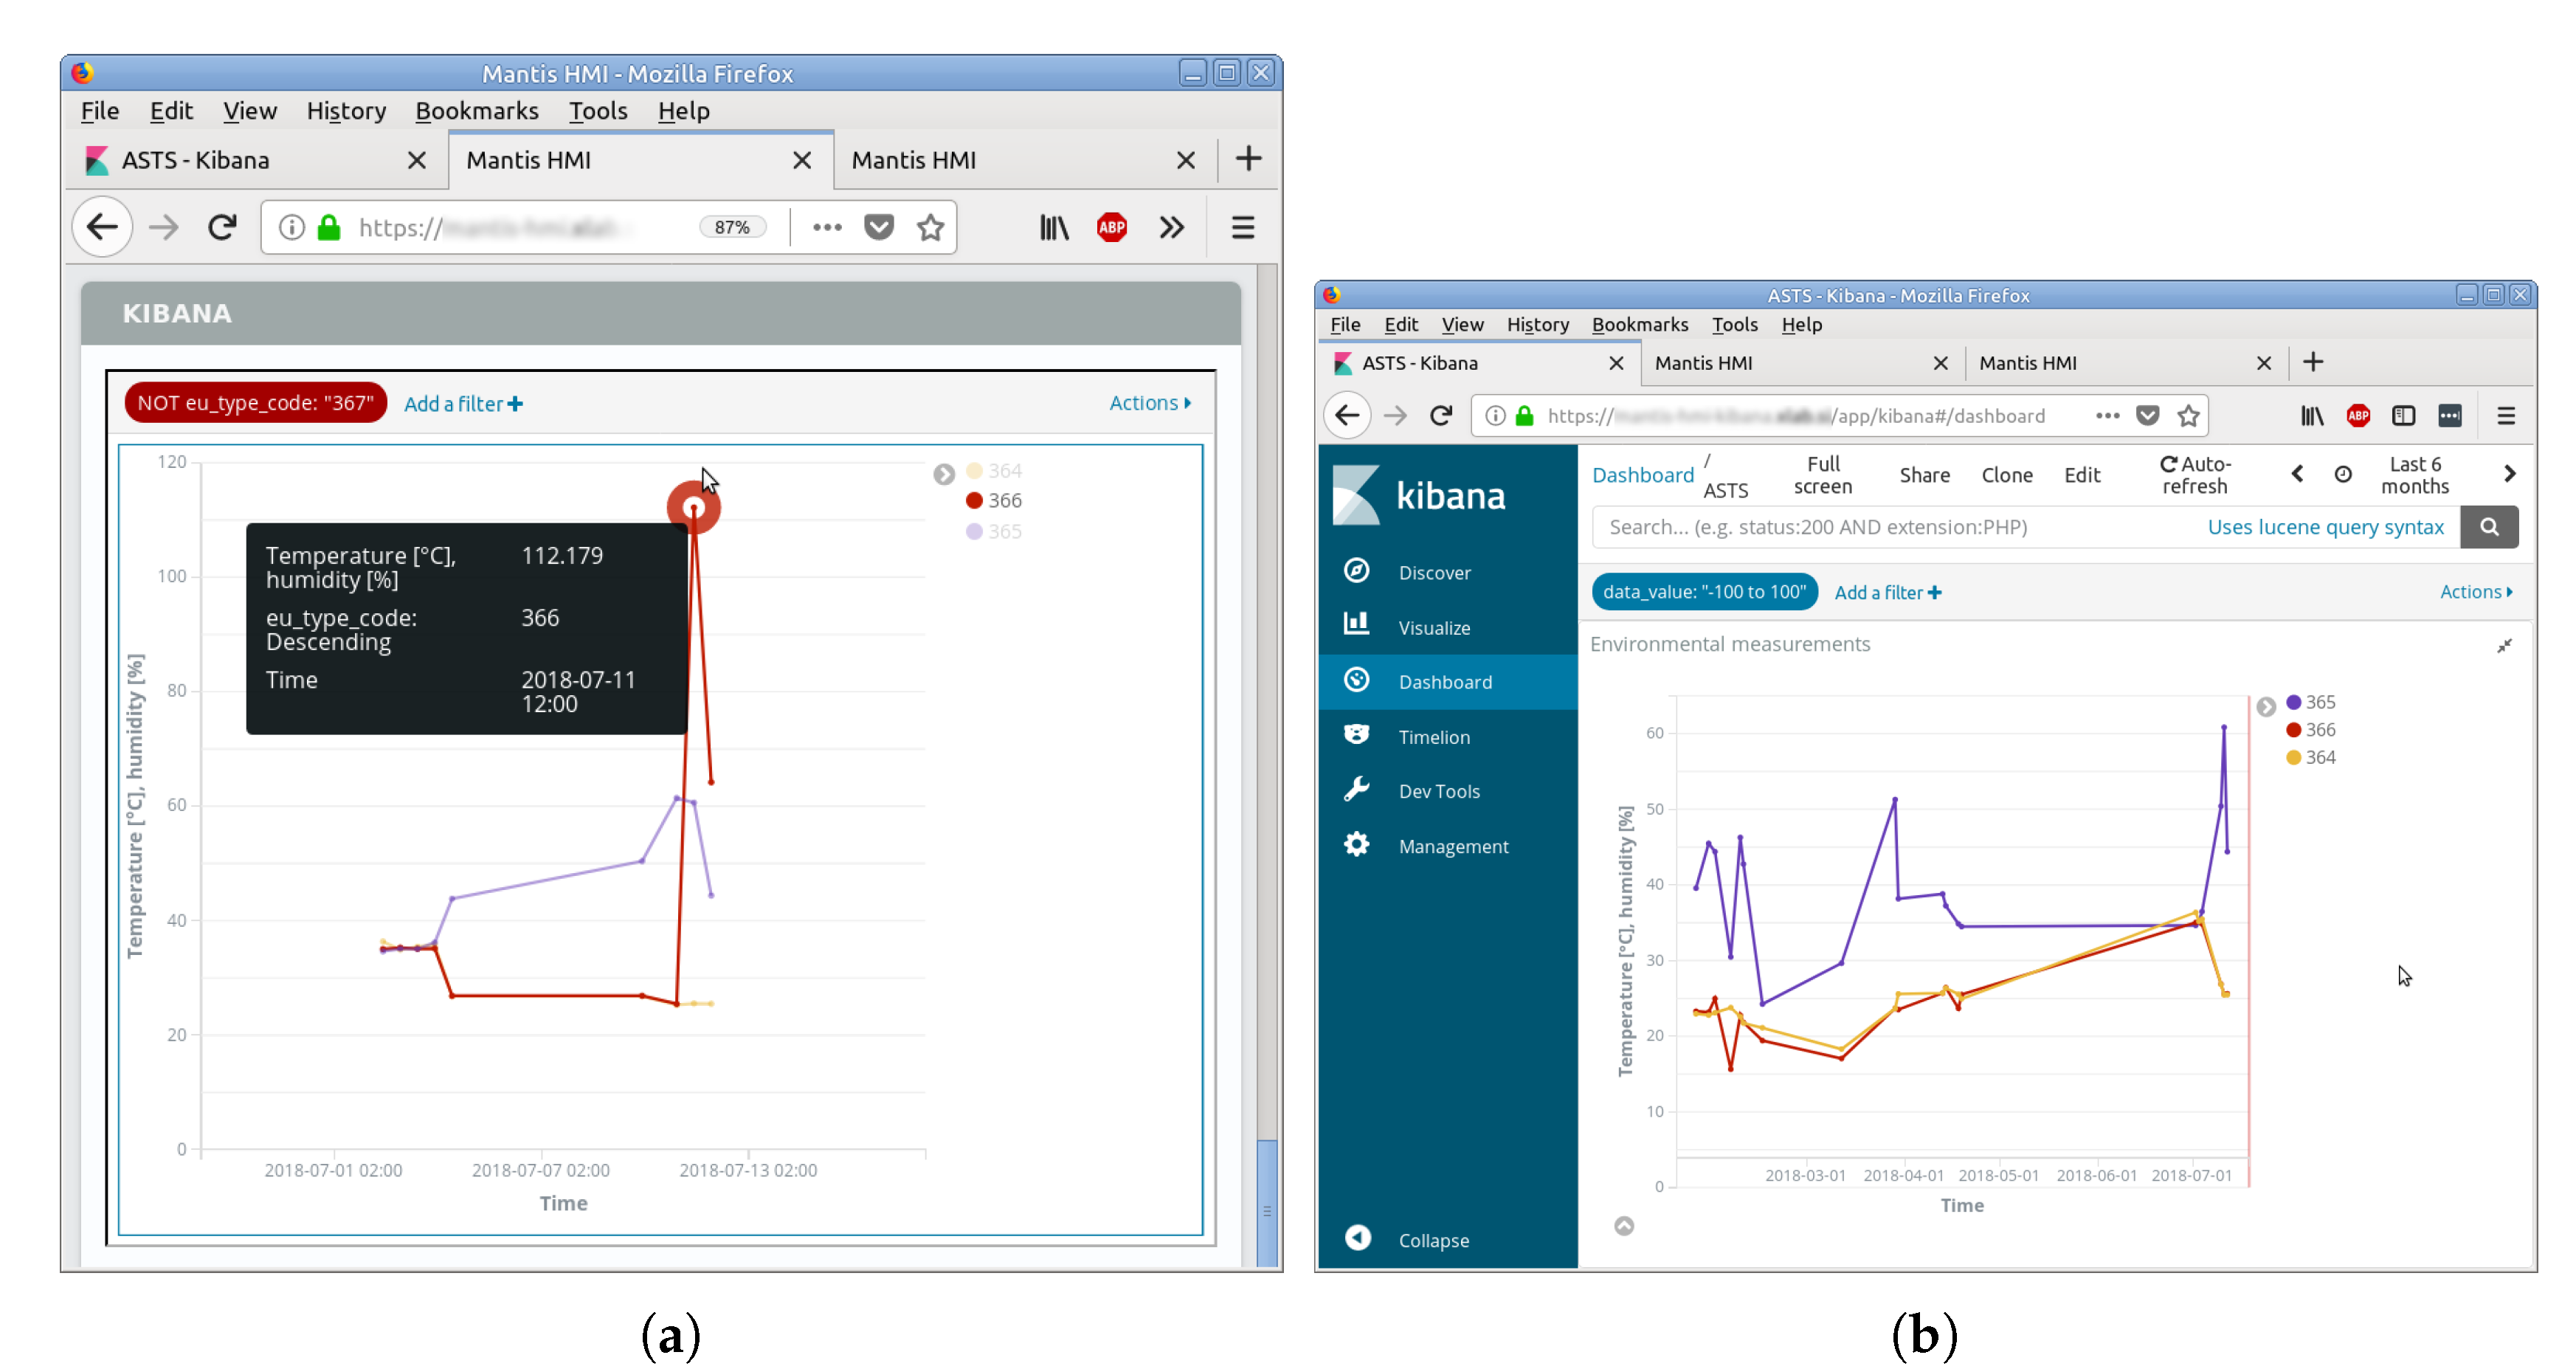Open the Bookmarks menu in left Firefox window
This screenshot has width=2576, height=1369.
(x=476, y=111)
